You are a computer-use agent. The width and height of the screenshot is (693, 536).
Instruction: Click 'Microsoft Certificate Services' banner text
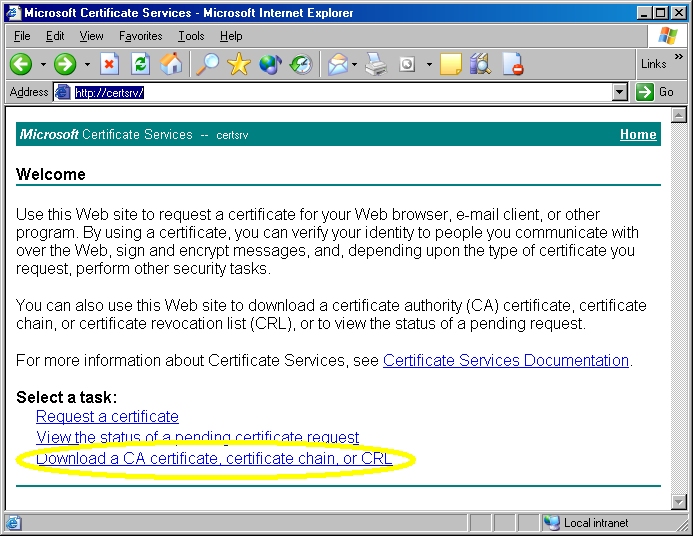(x=106, y=134)
